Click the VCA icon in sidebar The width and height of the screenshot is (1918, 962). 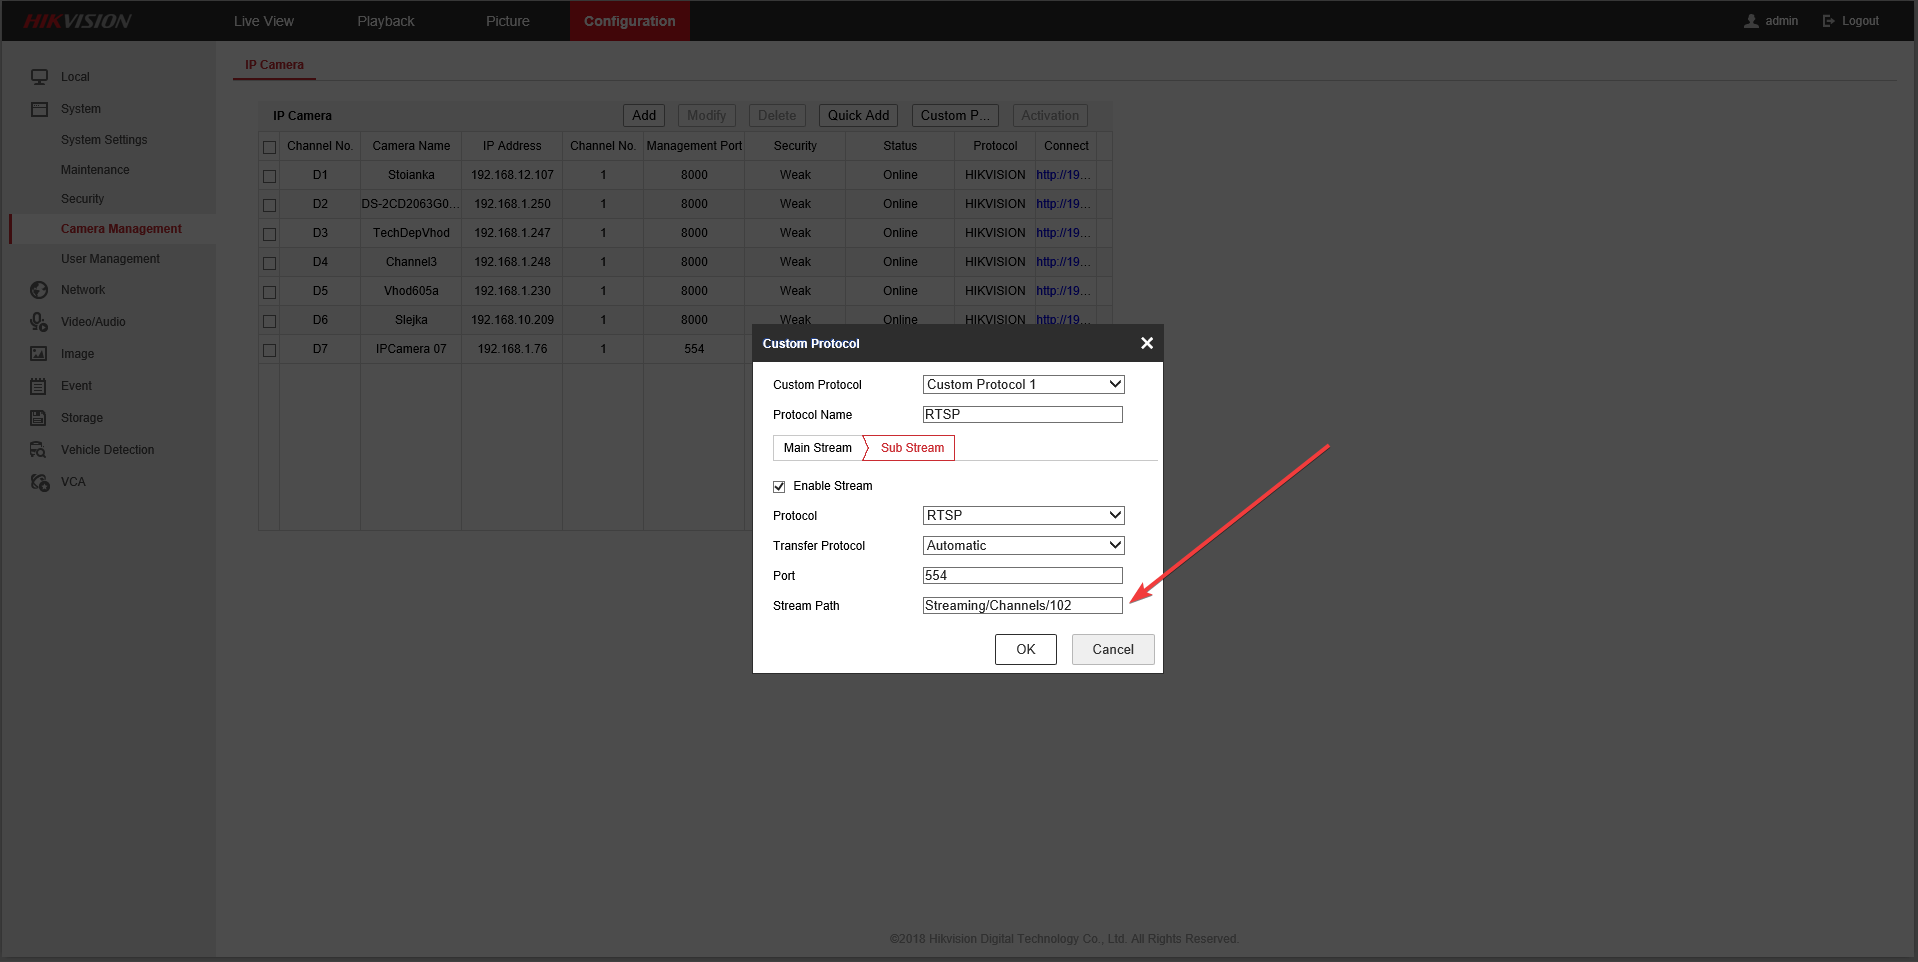39,482
